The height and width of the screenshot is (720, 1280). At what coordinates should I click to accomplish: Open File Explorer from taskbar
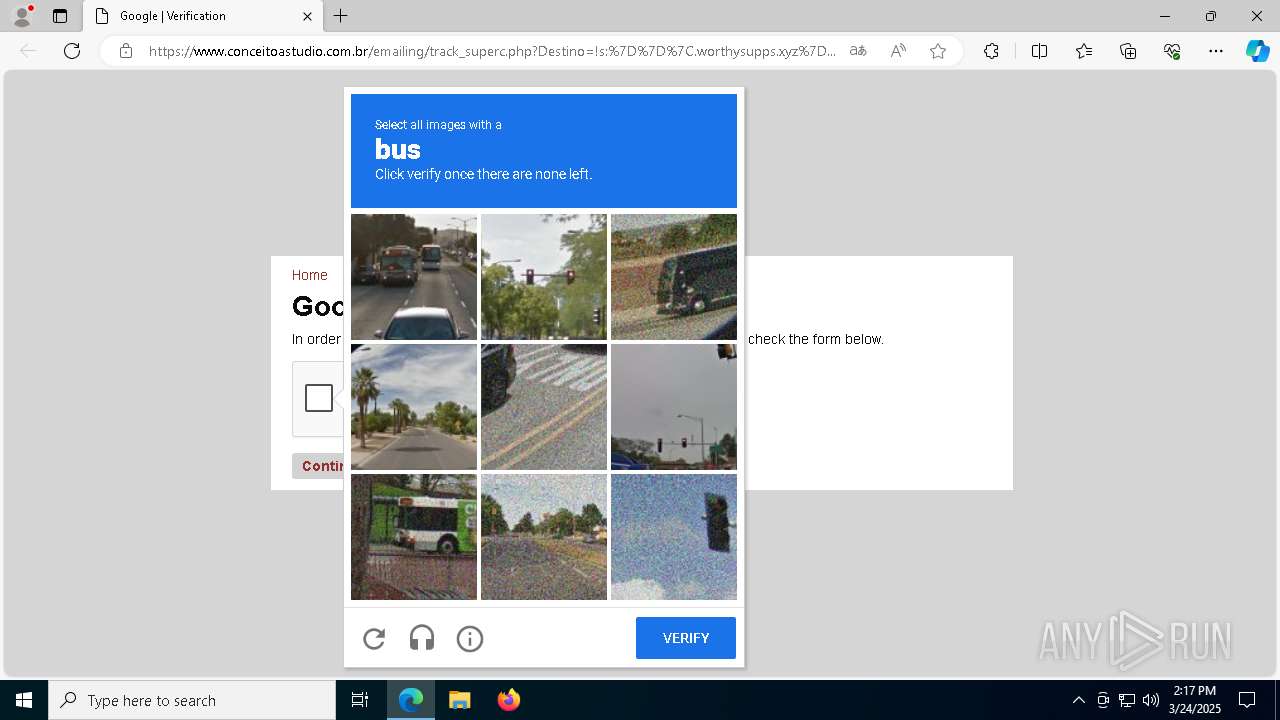point(459,700)
